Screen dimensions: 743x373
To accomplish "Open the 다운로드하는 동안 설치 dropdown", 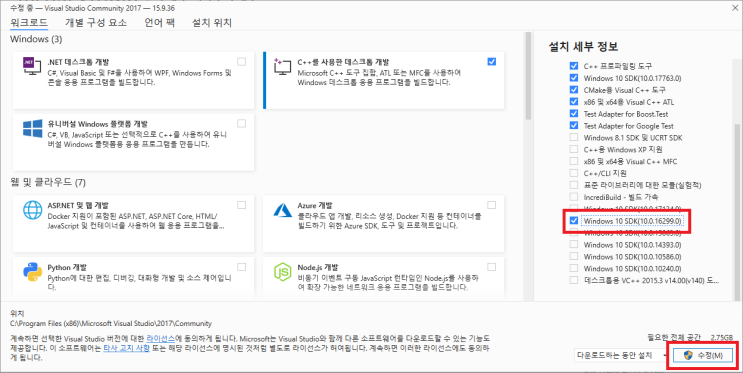I will coord(620,355).
